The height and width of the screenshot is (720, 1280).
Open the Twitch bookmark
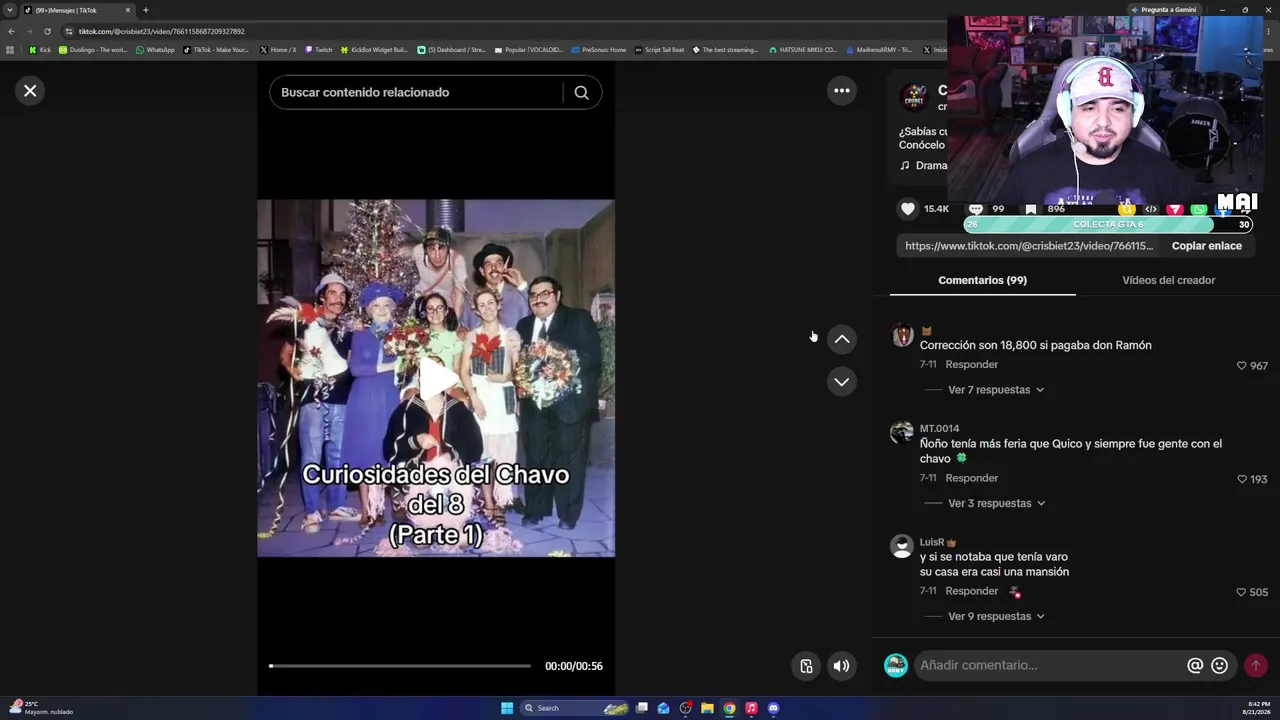(319, 50)
